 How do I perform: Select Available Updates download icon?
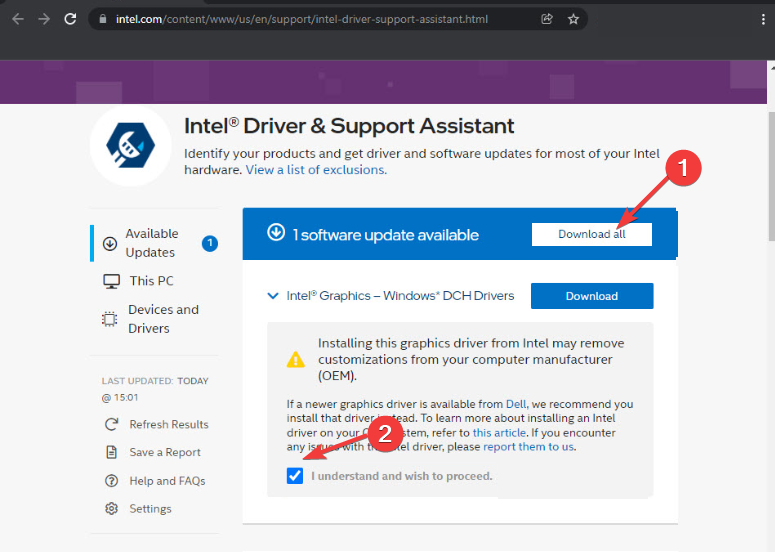click(x=110, y=243)
